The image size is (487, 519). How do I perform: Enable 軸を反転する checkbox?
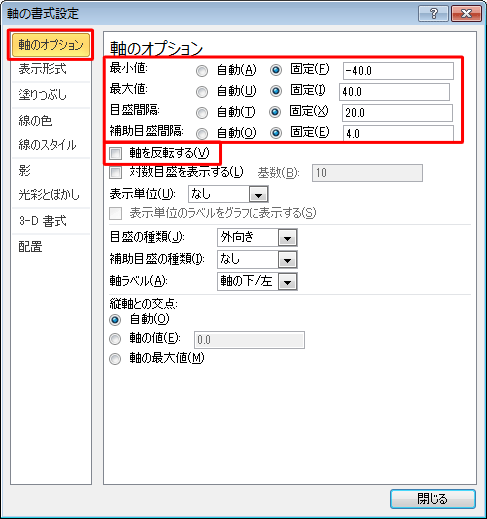(116, 153)
